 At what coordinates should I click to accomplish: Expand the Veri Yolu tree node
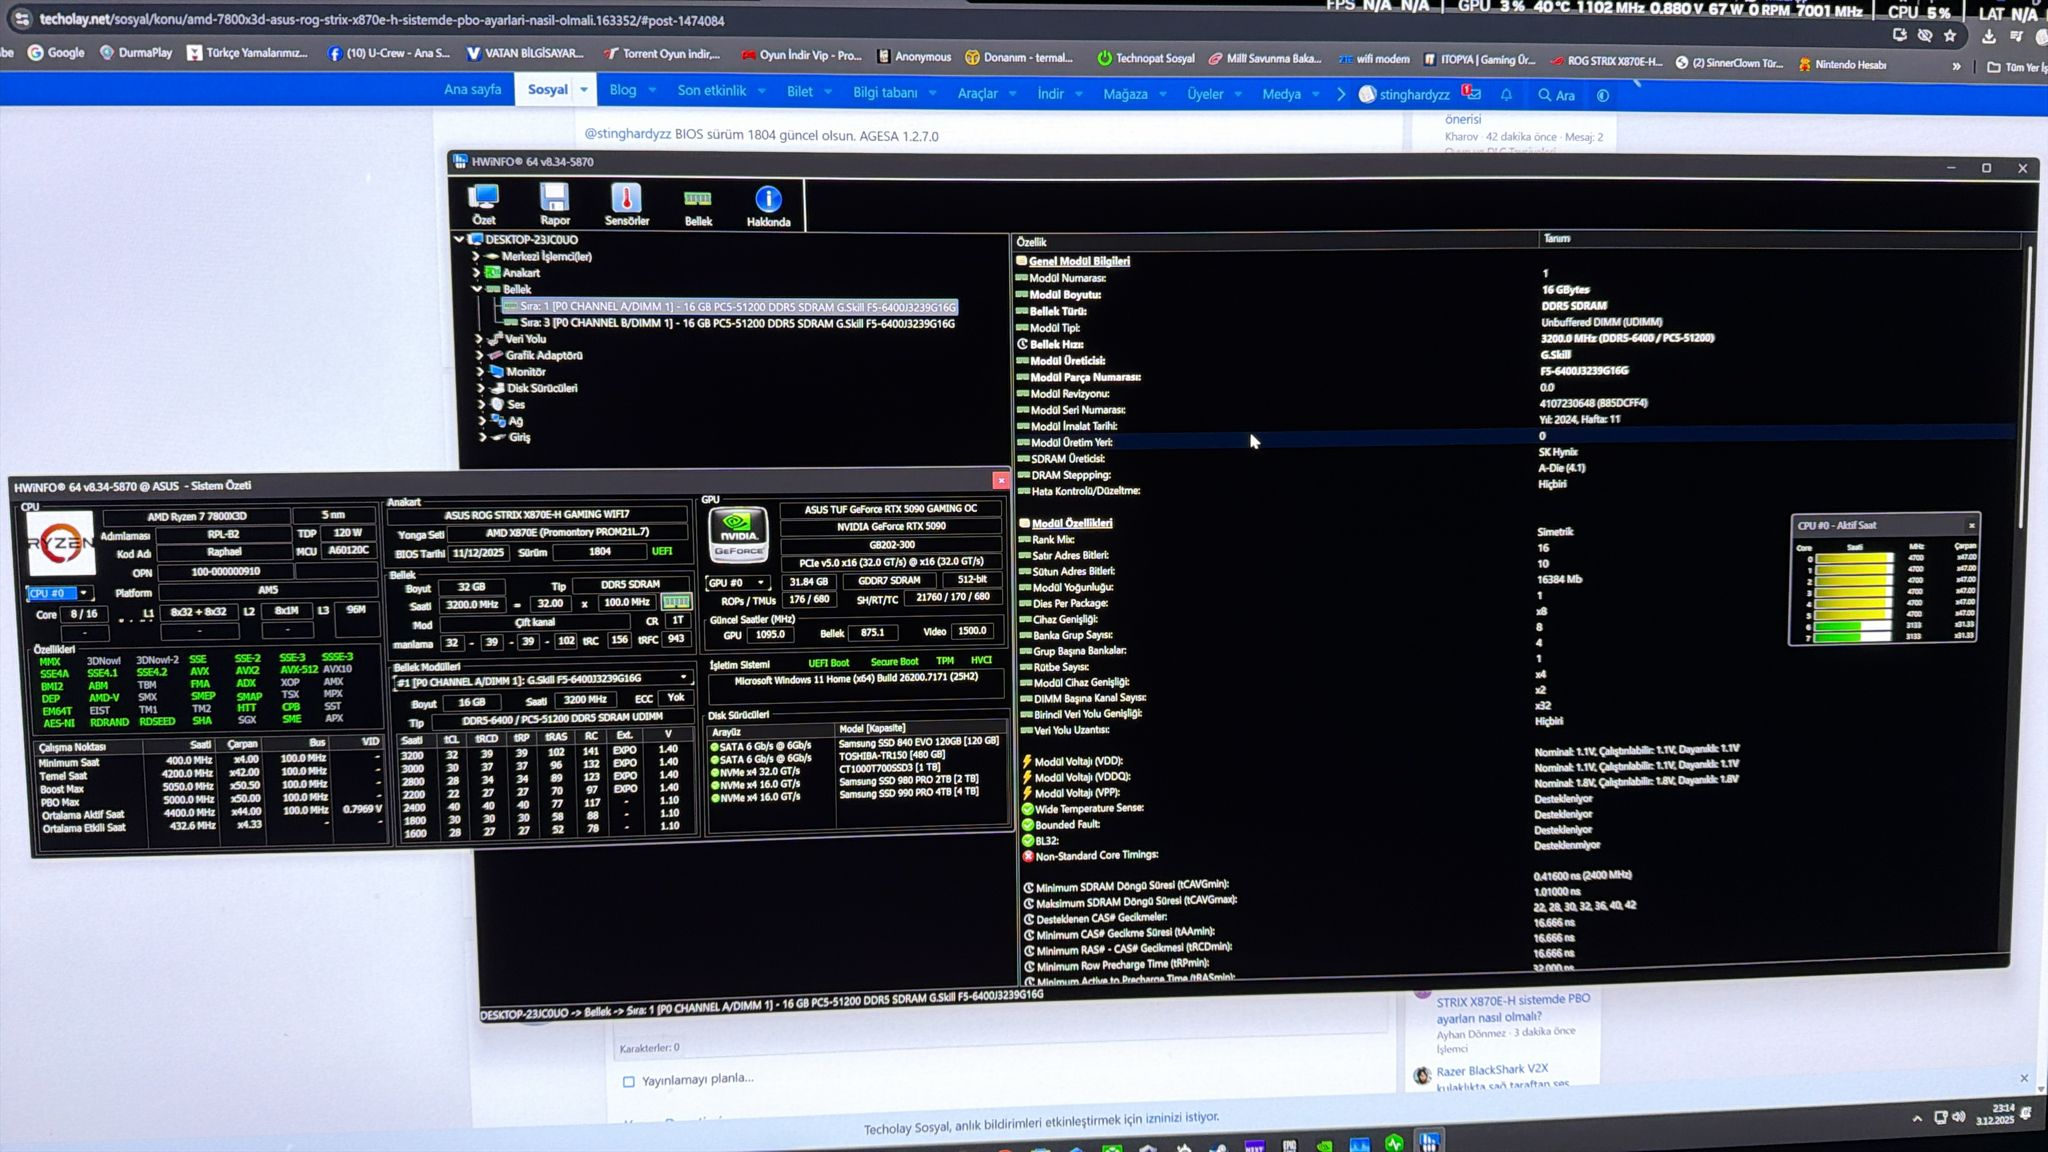pyautogui.click(x=479, y=339)
